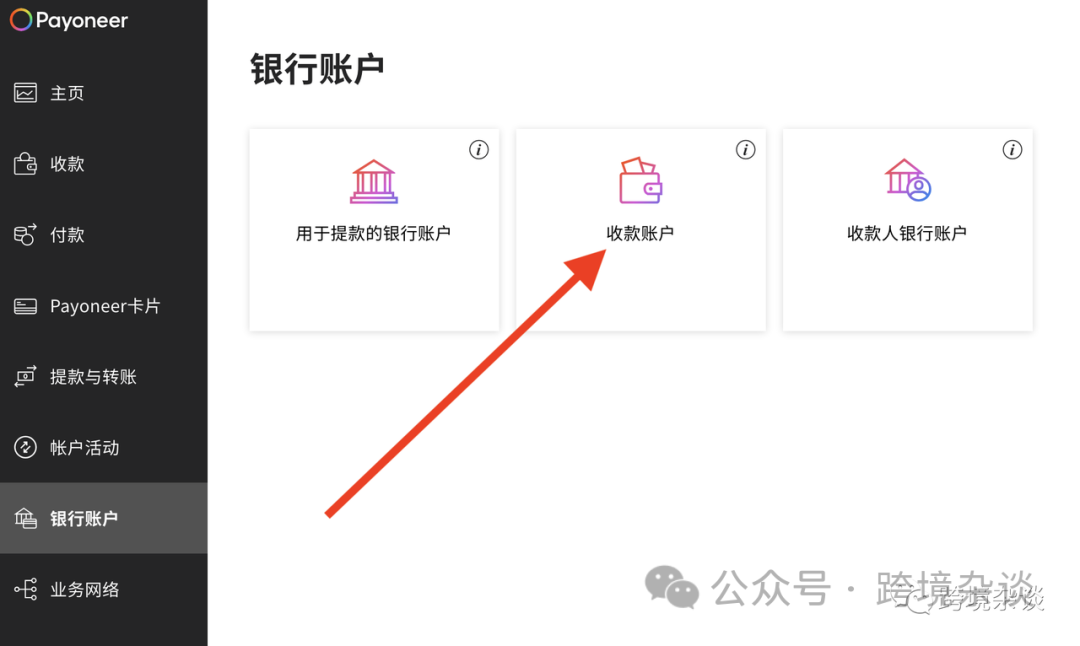
Task: Select the 收款人银行账户 card
Action: [x=907, y=229]
